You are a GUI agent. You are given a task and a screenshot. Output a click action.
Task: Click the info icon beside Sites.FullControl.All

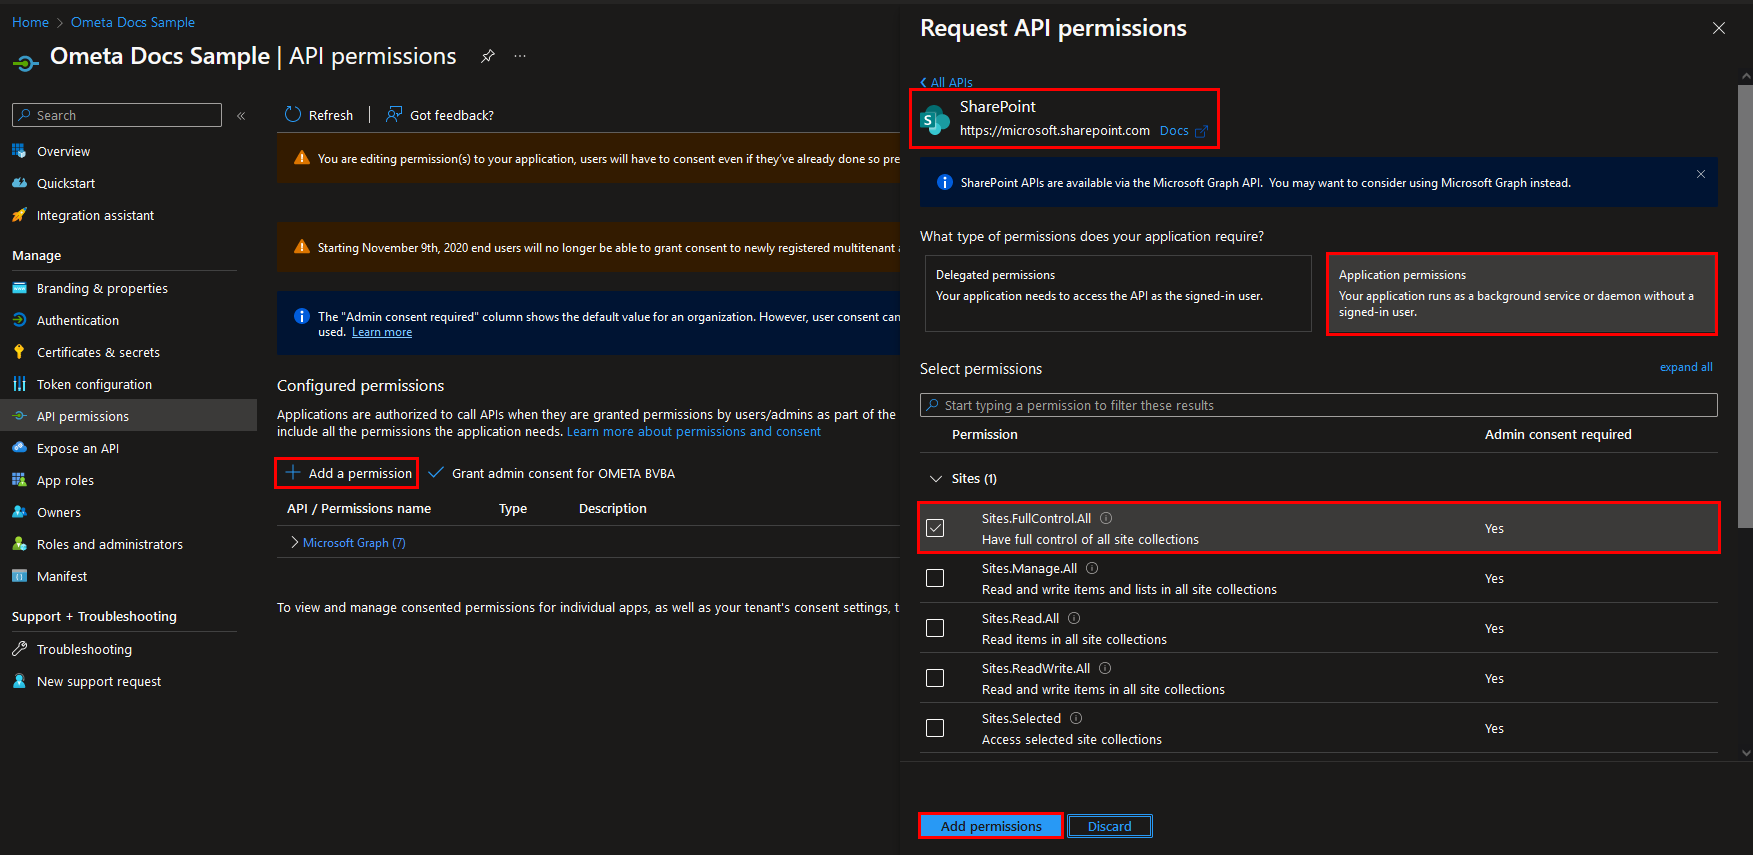click(1106, 518)
